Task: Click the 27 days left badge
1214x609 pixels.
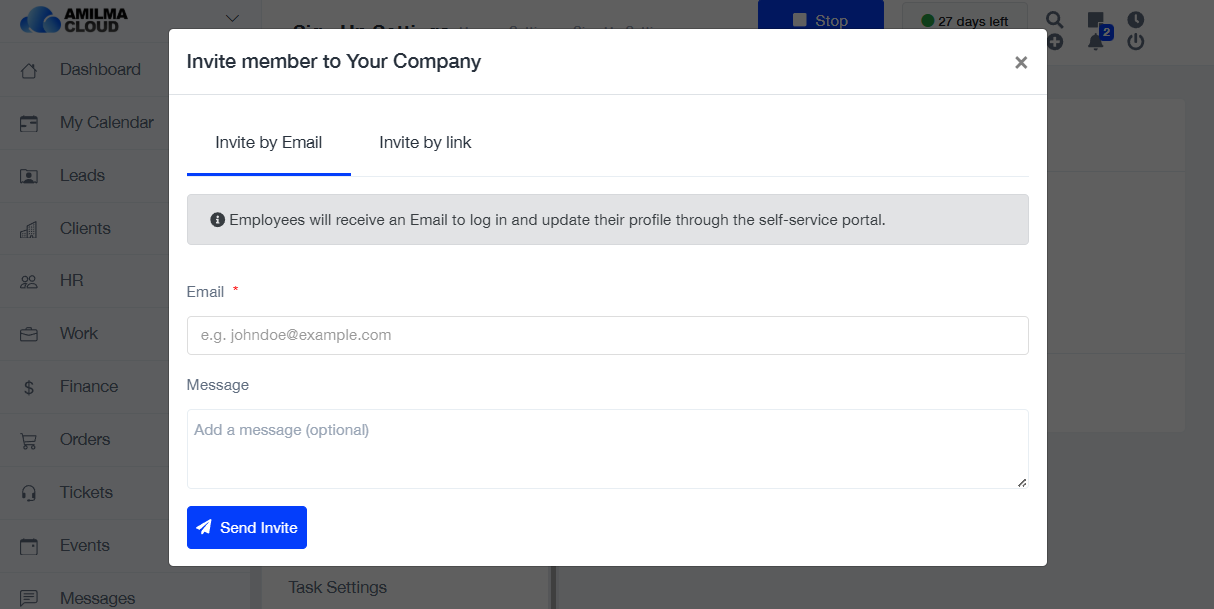Action: (x=964, y=20)
